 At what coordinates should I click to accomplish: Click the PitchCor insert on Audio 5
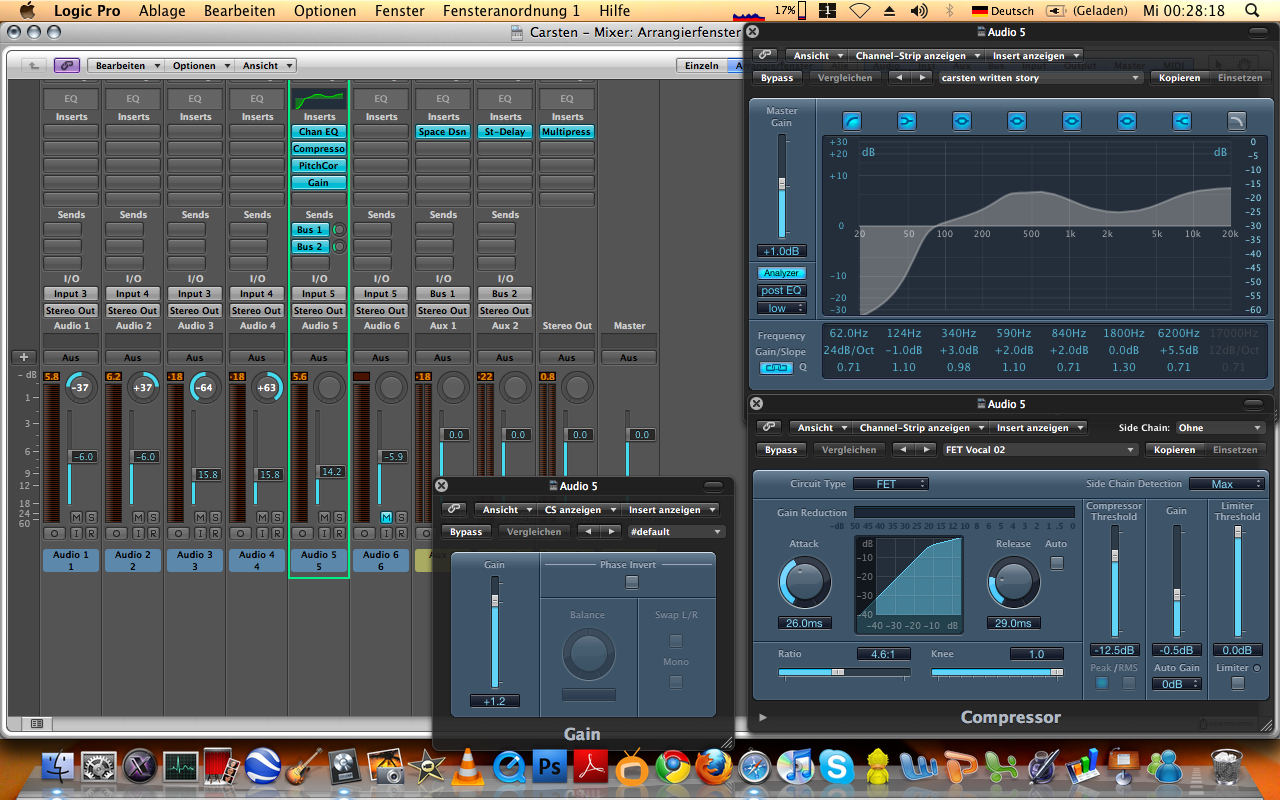[x=319, y=165]
